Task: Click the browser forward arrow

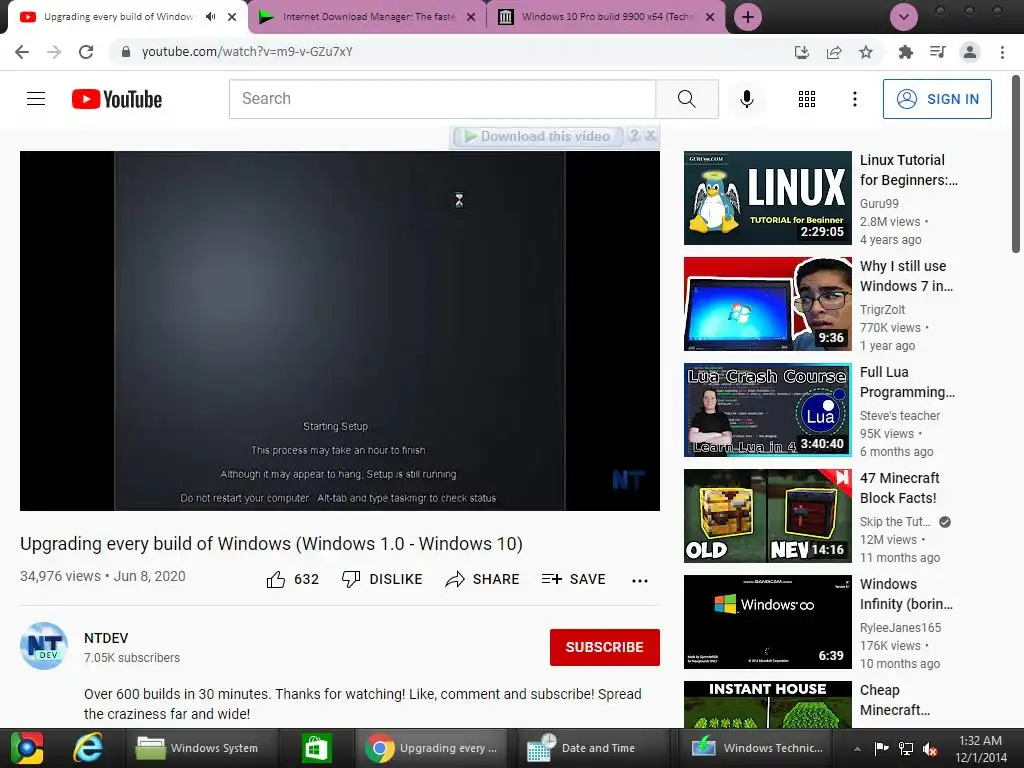Action: click(54, 52)
